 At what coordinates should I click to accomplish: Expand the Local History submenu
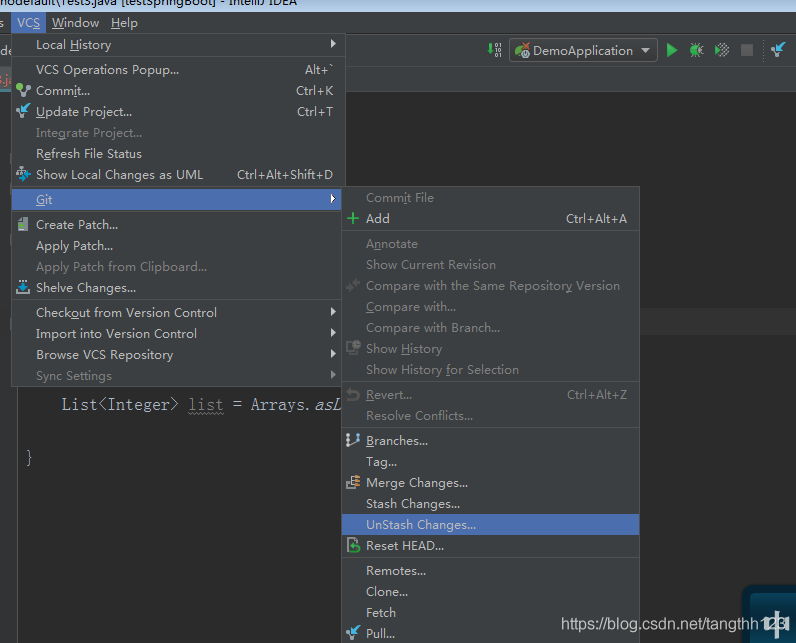(178, 45)
